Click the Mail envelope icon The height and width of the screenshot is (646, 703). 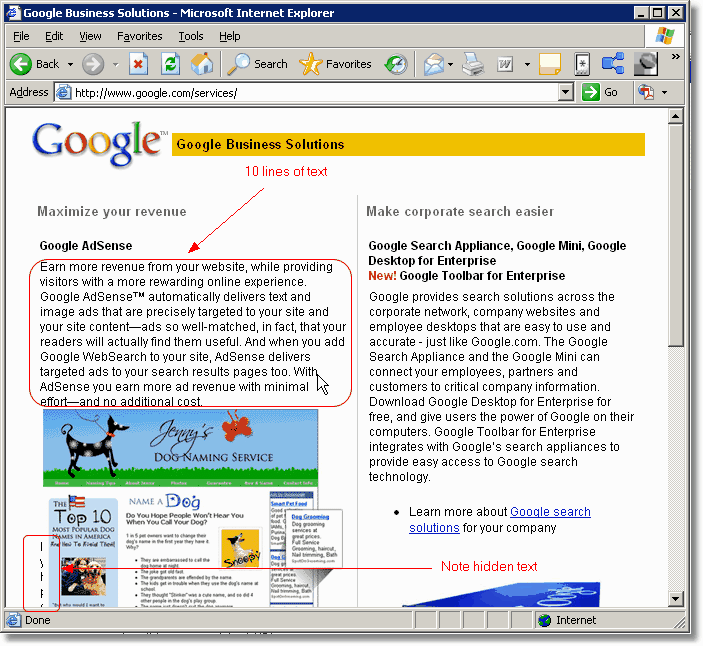coord(434,64)
